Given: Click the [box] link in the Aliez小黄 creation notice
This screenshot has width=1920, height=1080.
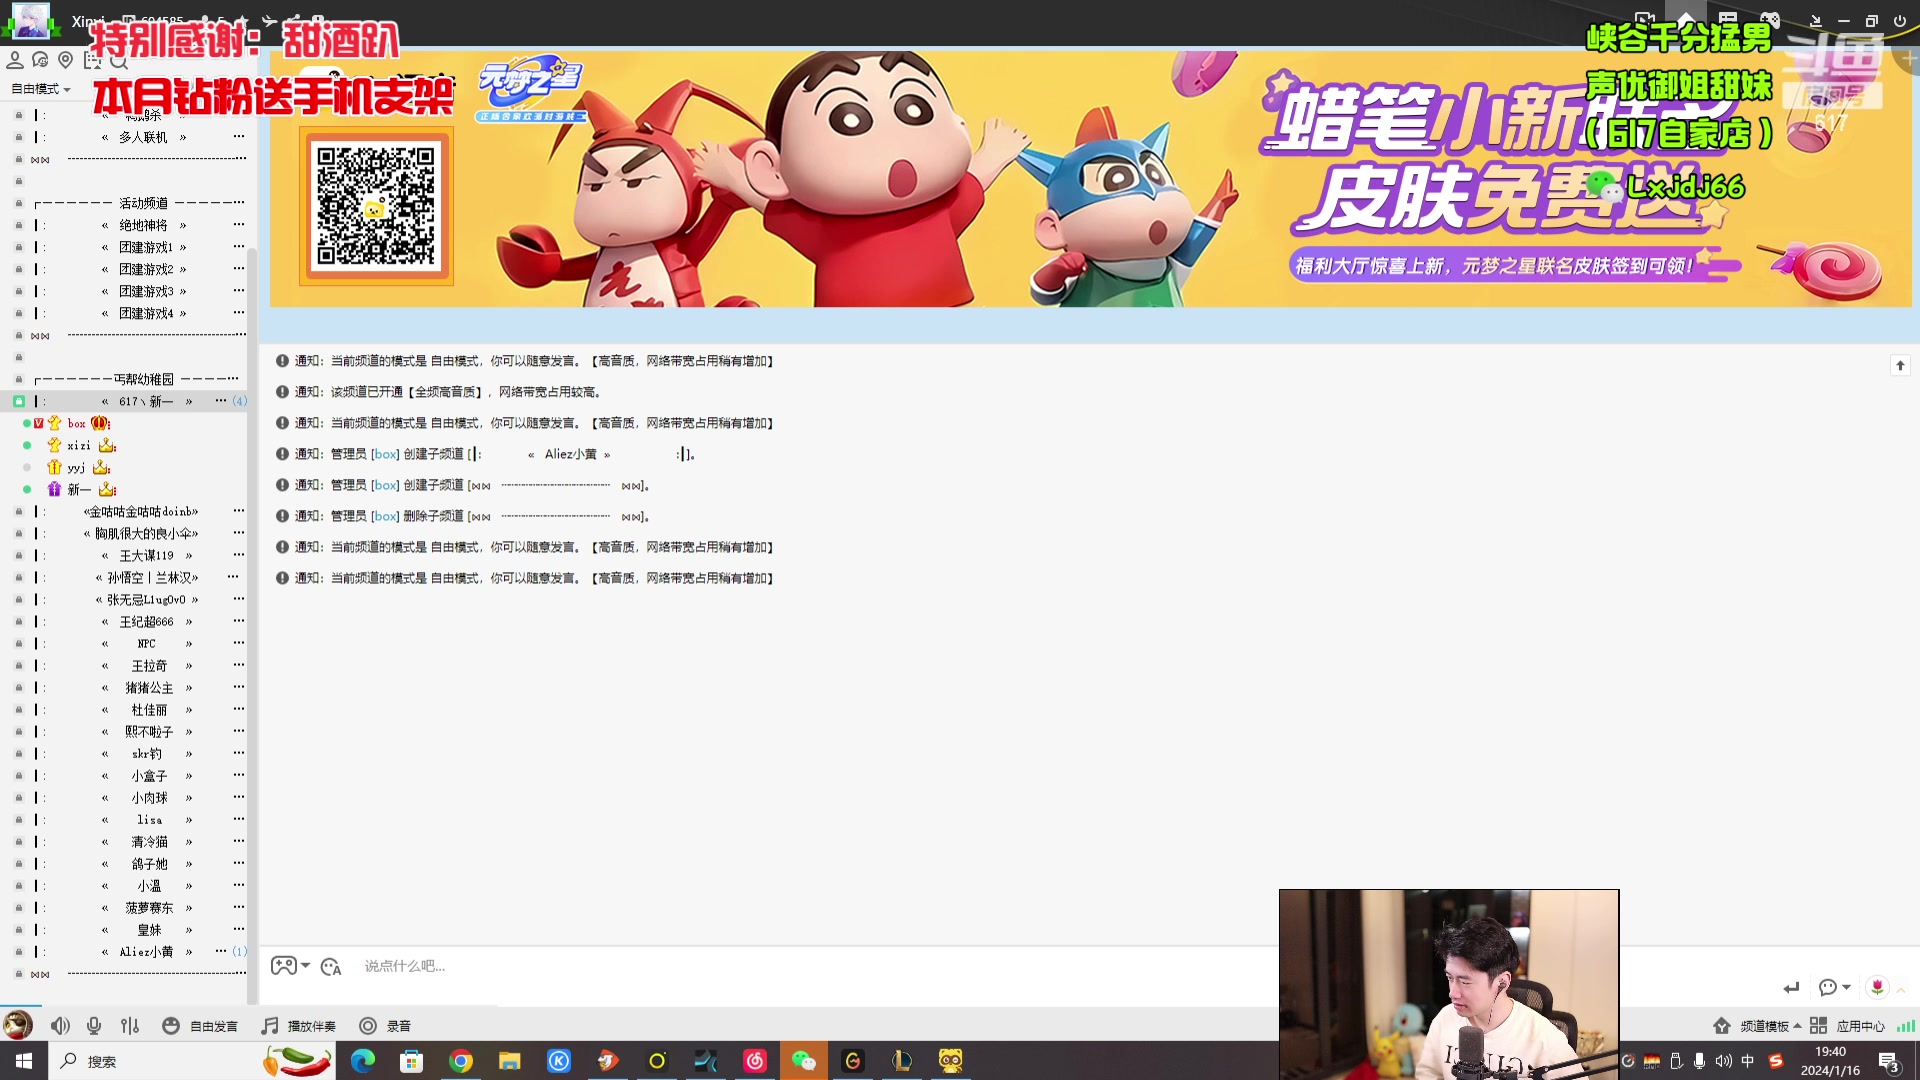Looking at the screenshot, I should [x=385, y=454].
